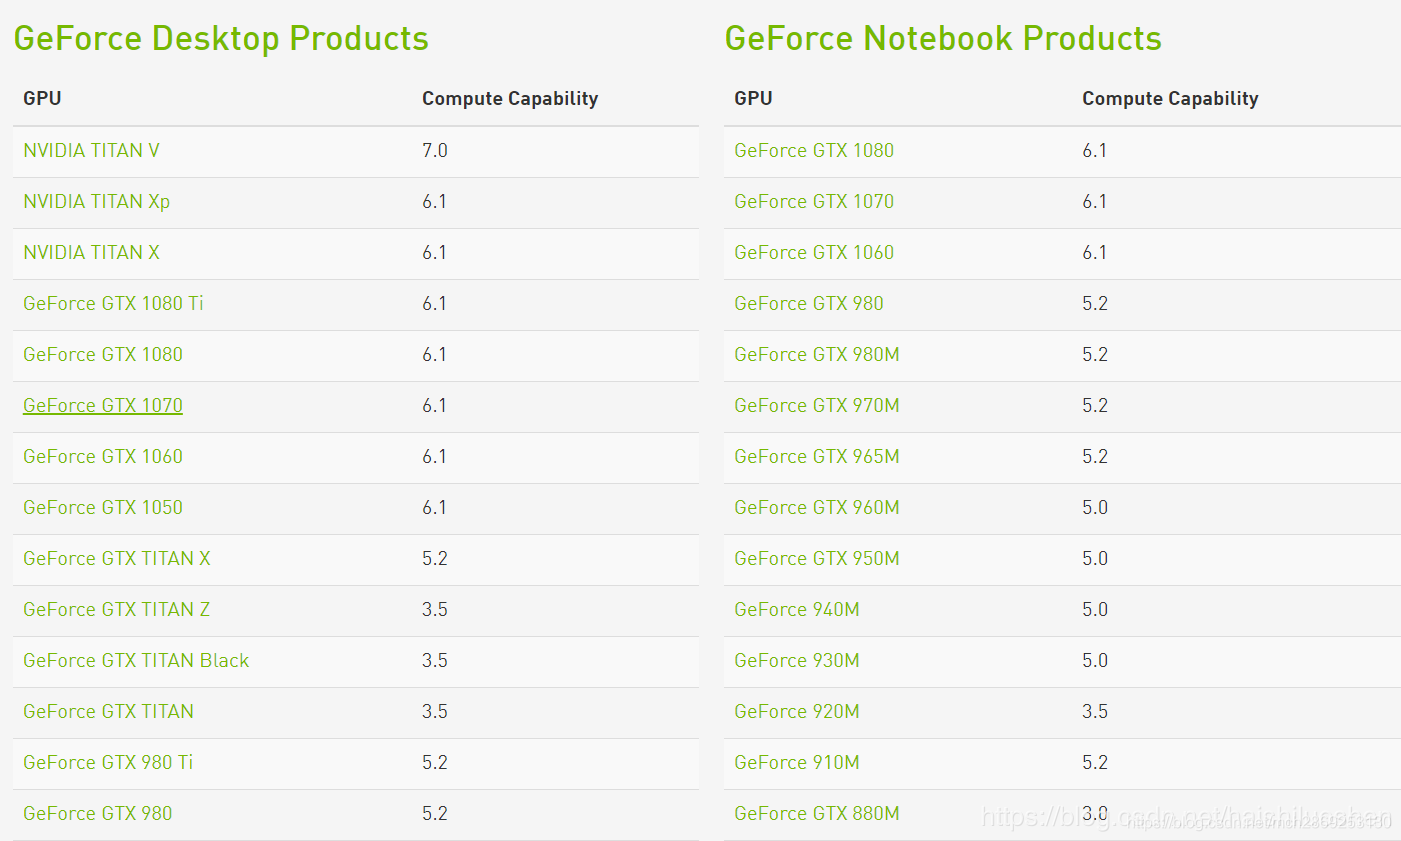Open the NVIDIA TITAN V link
Viewport: 1401px width, 841px height.
tap(91, 151)
